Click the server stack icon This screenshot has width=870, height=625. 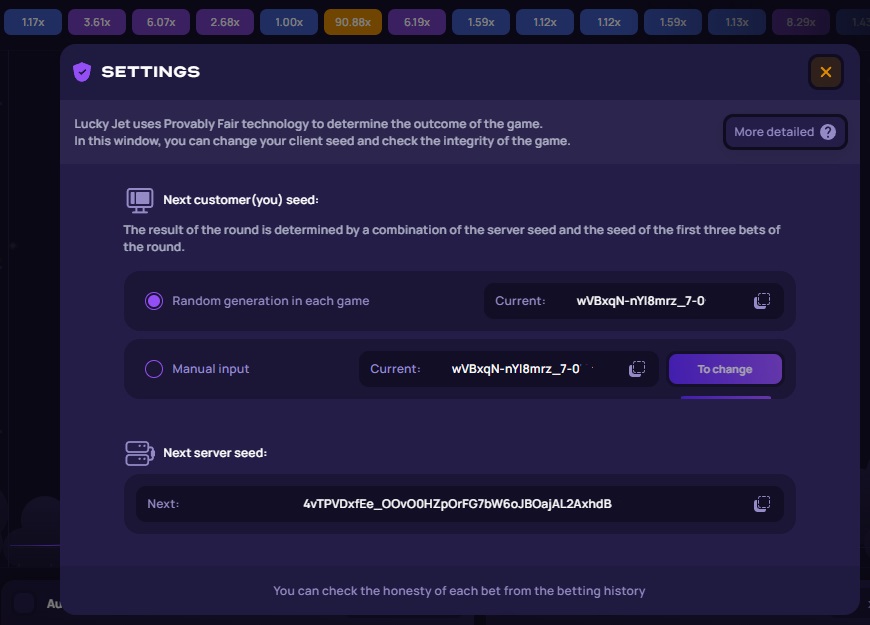pyautogui.click(x=139, y=453)
